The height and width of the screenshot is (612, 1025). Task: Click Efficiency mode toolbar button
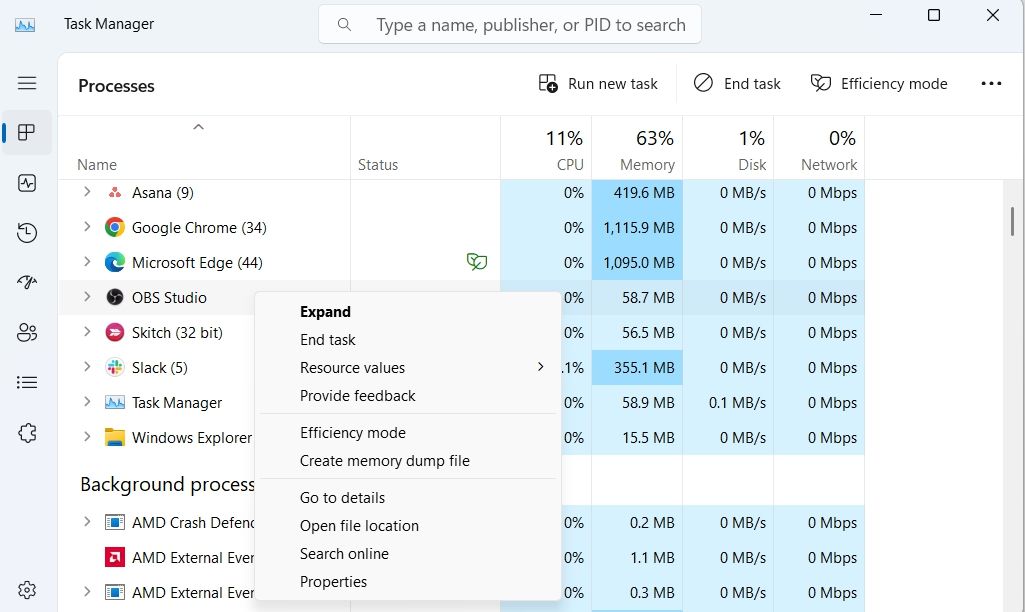click(879, 84)
